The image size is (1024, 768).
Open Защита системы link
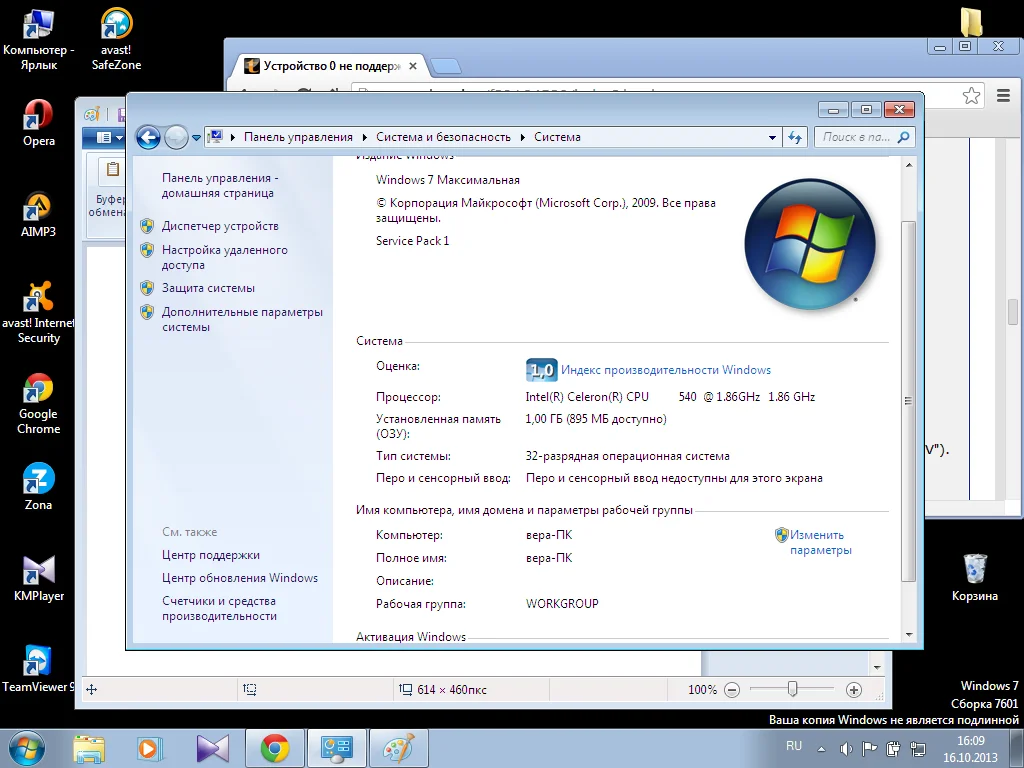click(x=208, y=288)
